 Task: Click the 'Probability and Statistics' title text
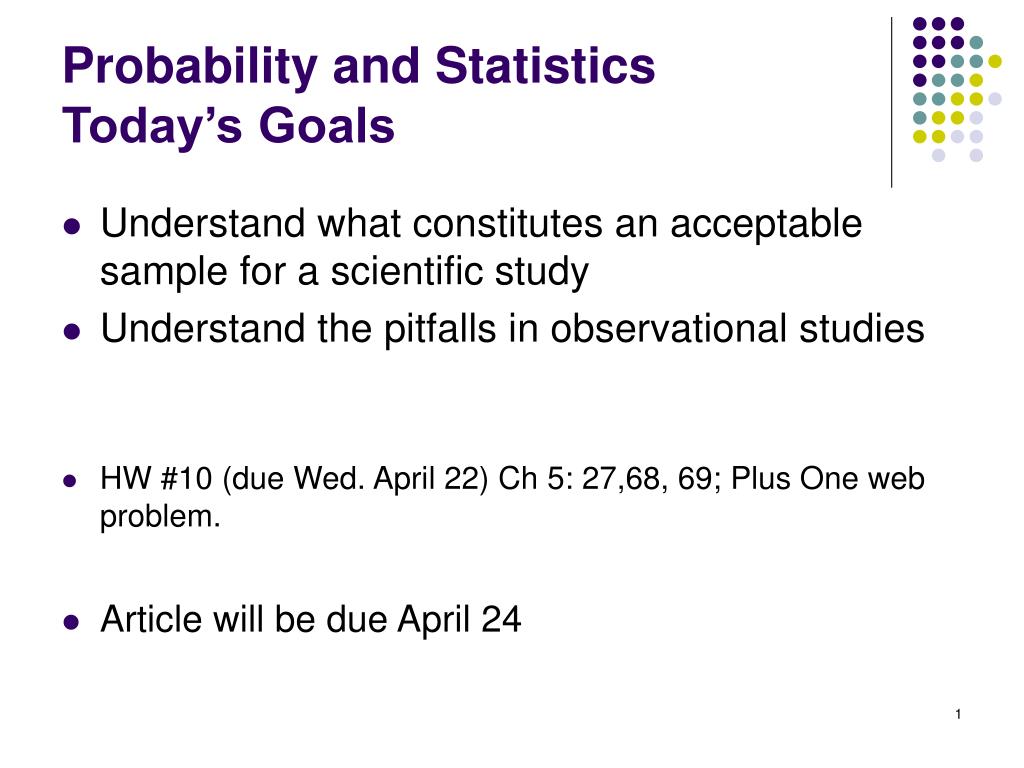click(359, 67)
